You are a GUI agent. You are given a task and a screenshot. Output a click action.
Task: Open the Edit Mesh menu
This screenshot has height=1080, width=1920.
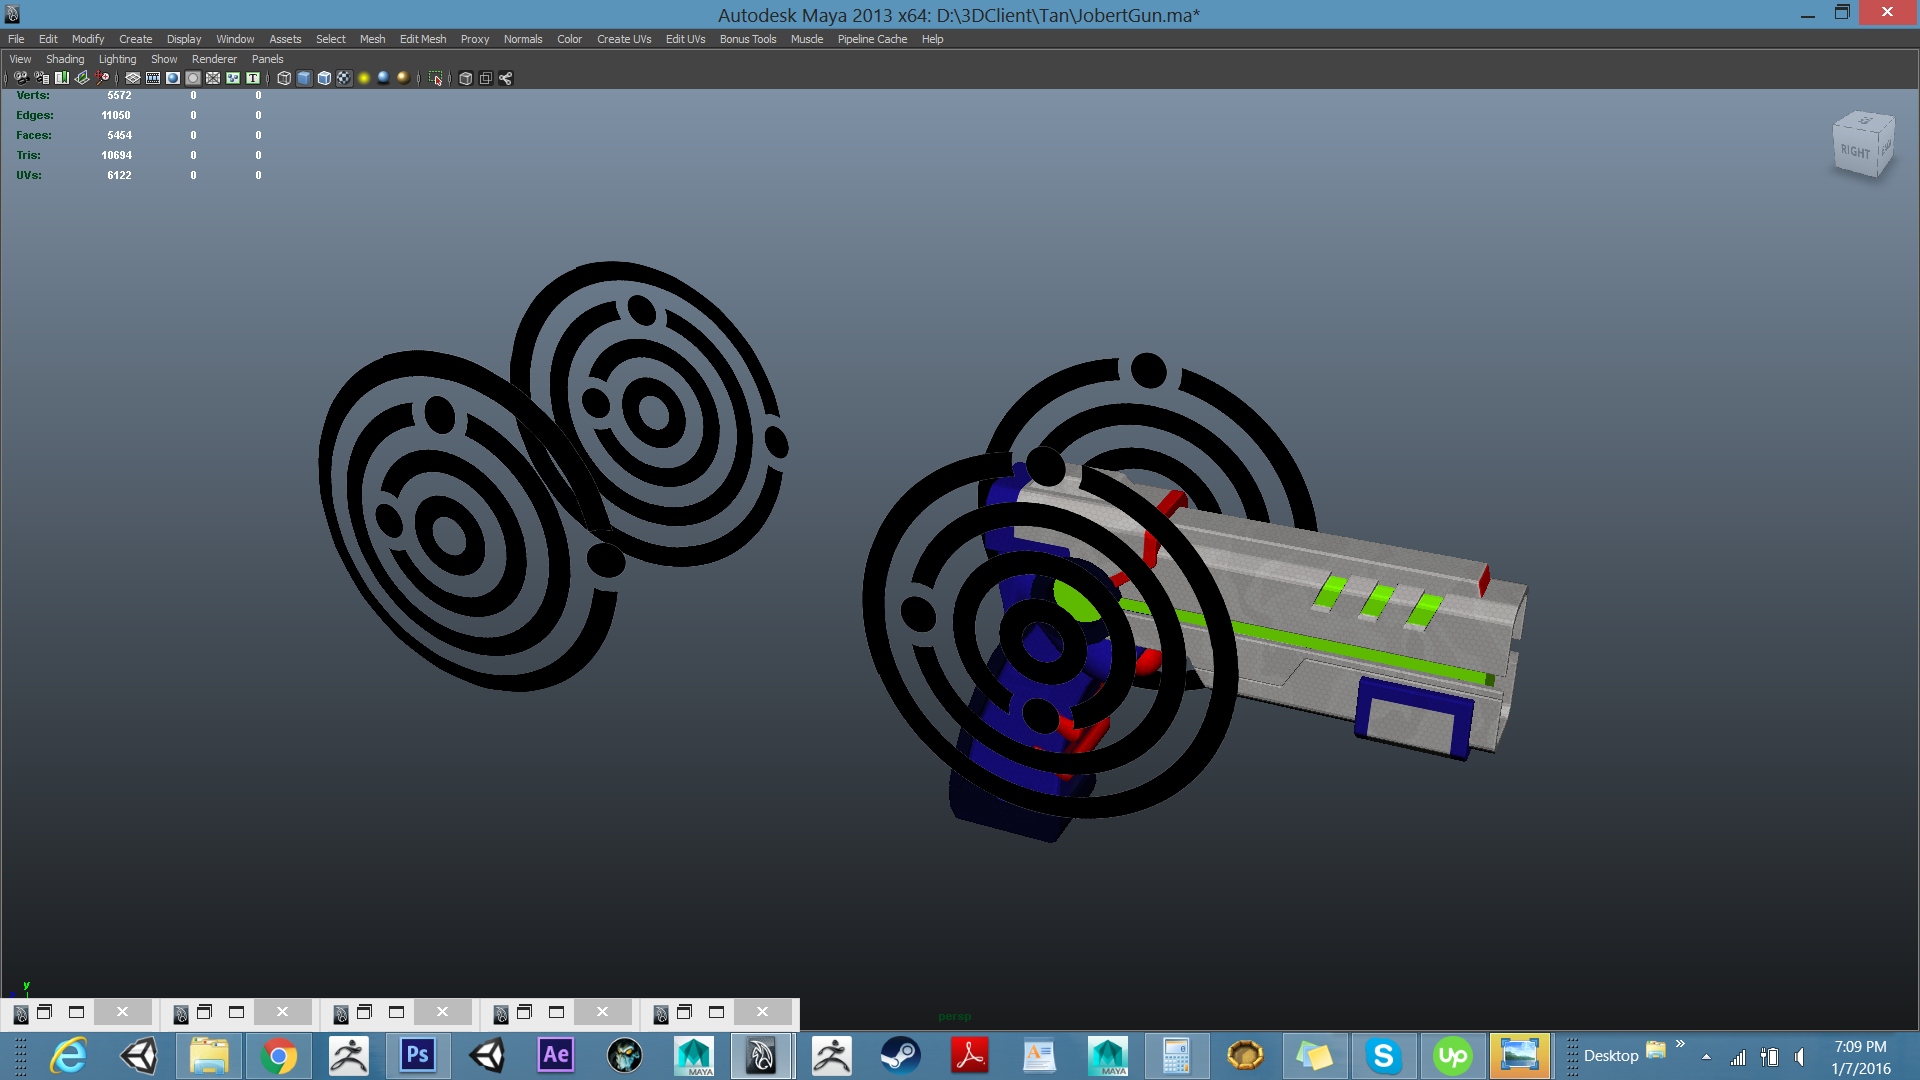tap(423, 39)
